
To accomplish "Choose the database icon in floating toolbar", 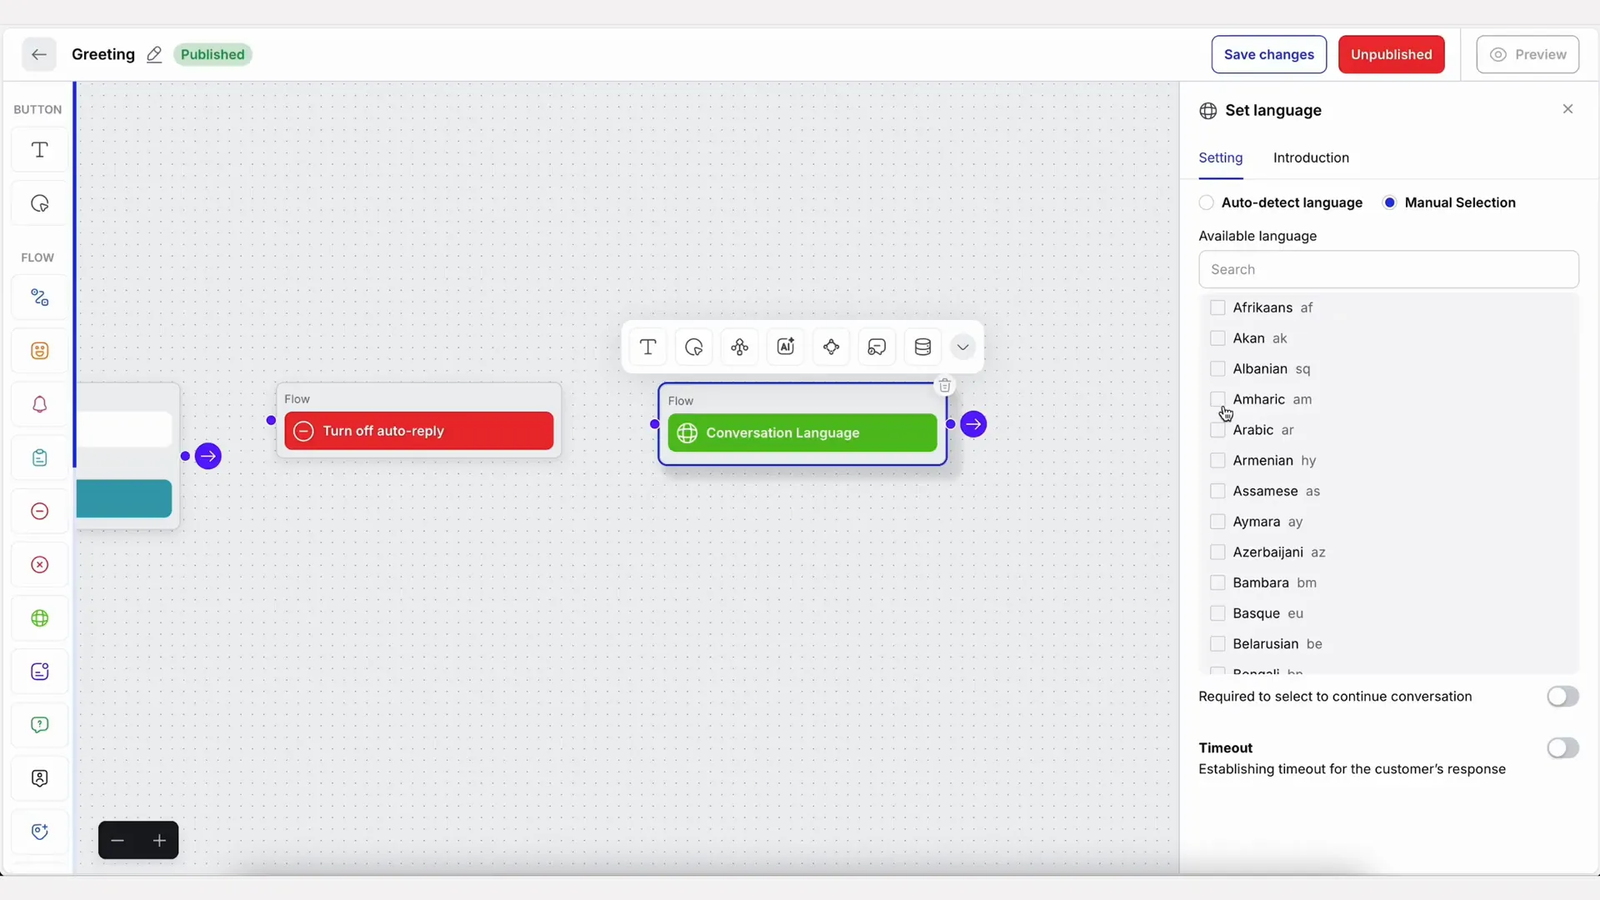I will (x=923, y=347).
